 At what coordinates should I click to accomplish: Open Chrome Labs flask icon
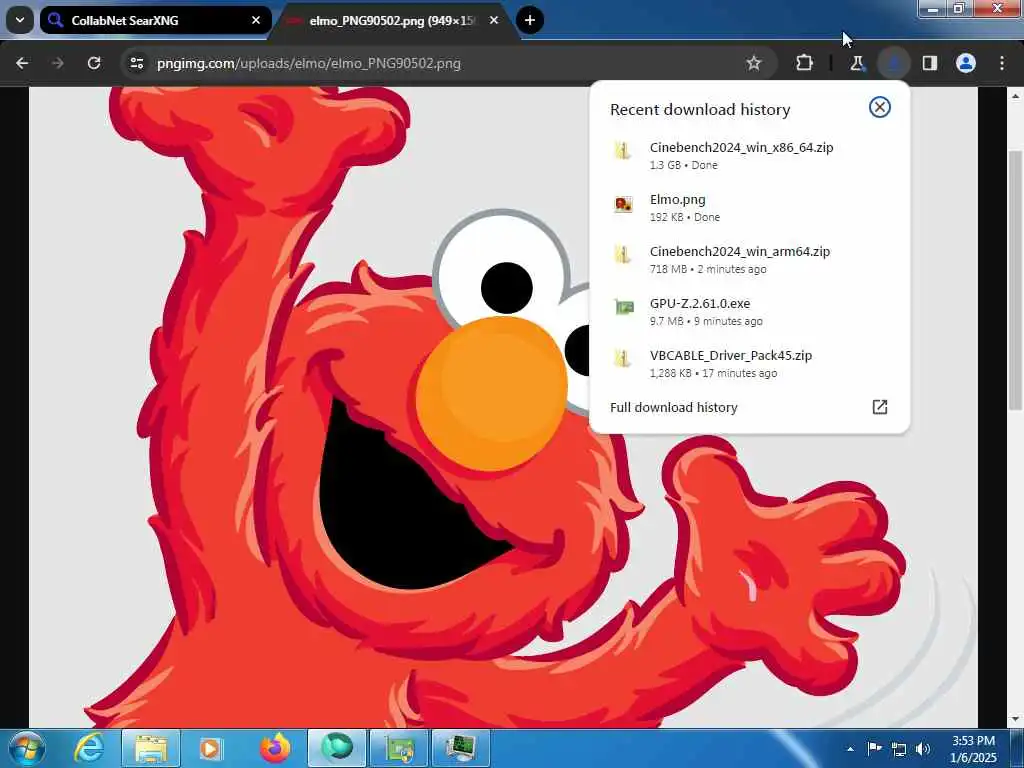[857, 63]
